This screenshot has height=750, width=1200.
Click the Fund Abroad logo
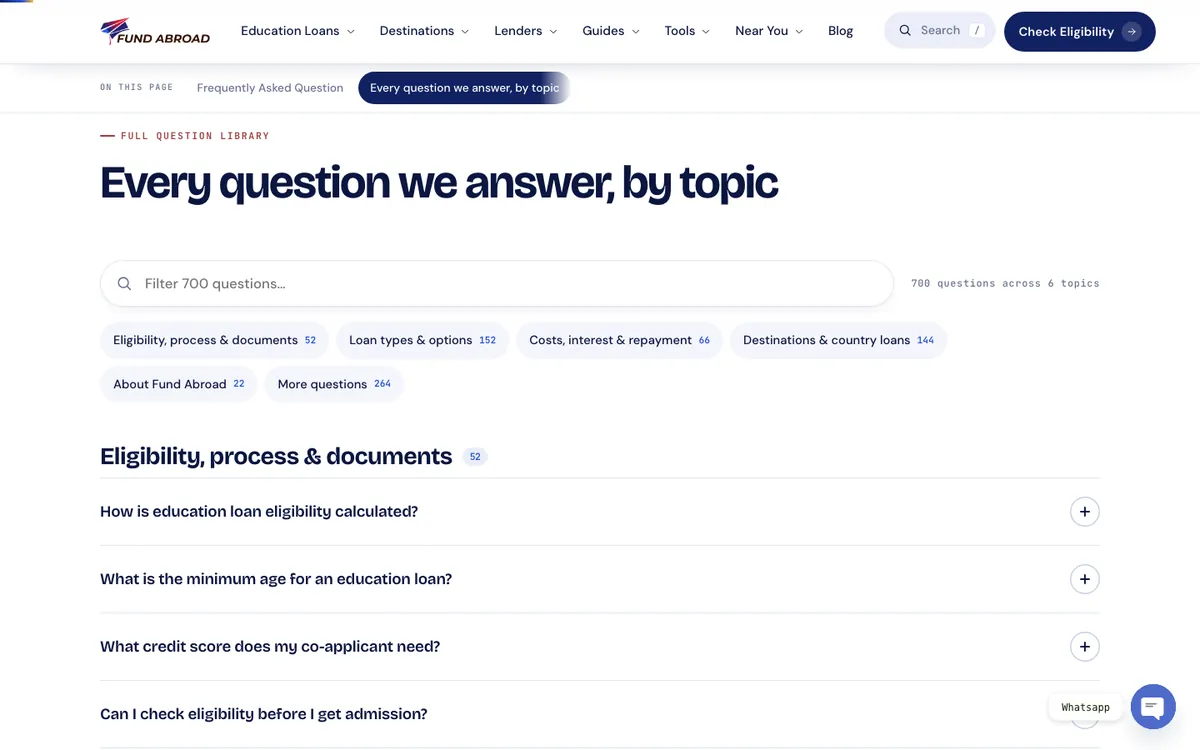[155, 31]
